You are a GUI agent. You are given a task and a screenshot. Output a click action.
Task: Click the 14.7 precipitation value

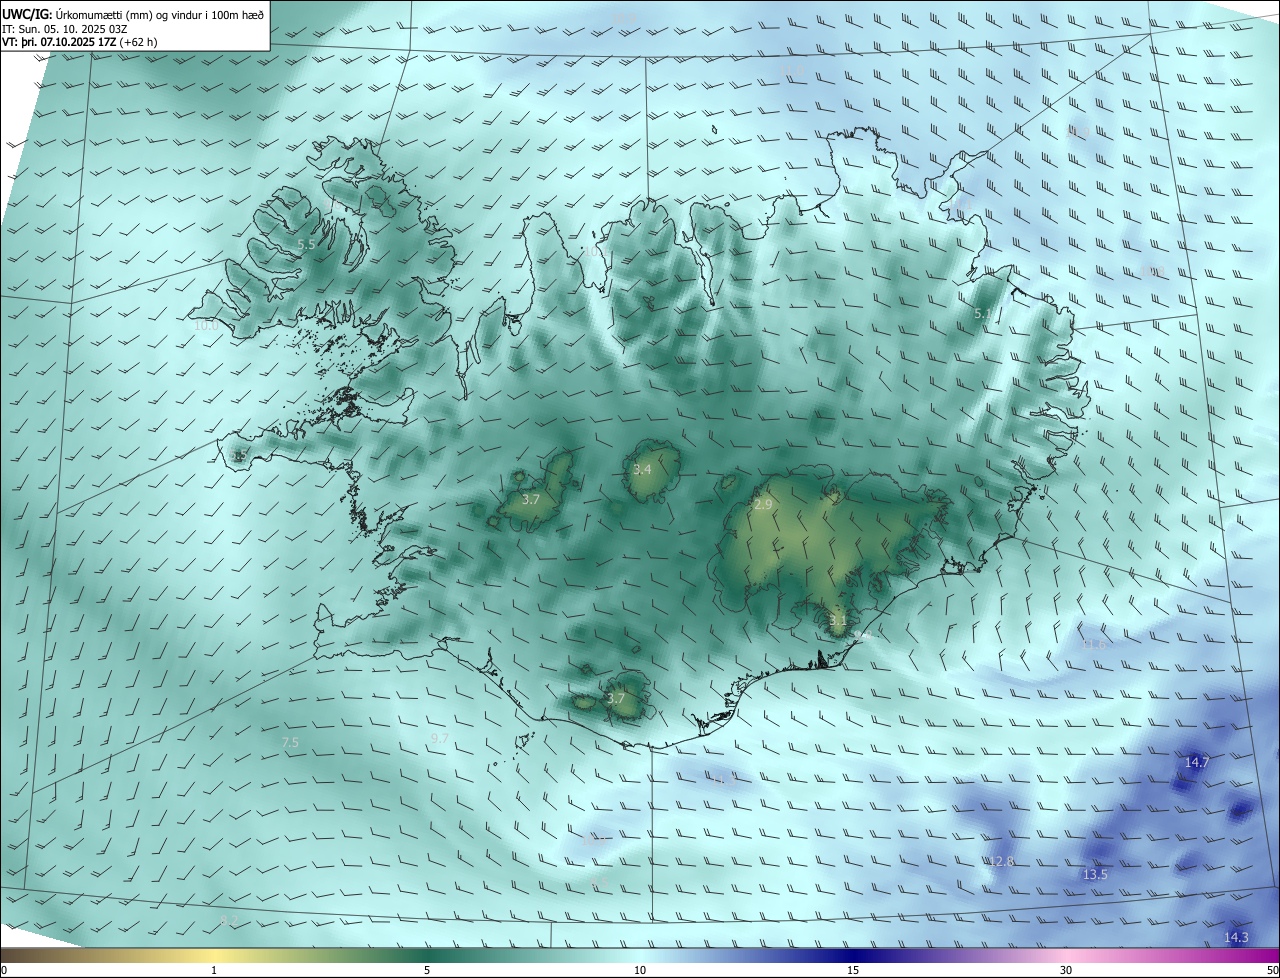tap(1197, 762)
